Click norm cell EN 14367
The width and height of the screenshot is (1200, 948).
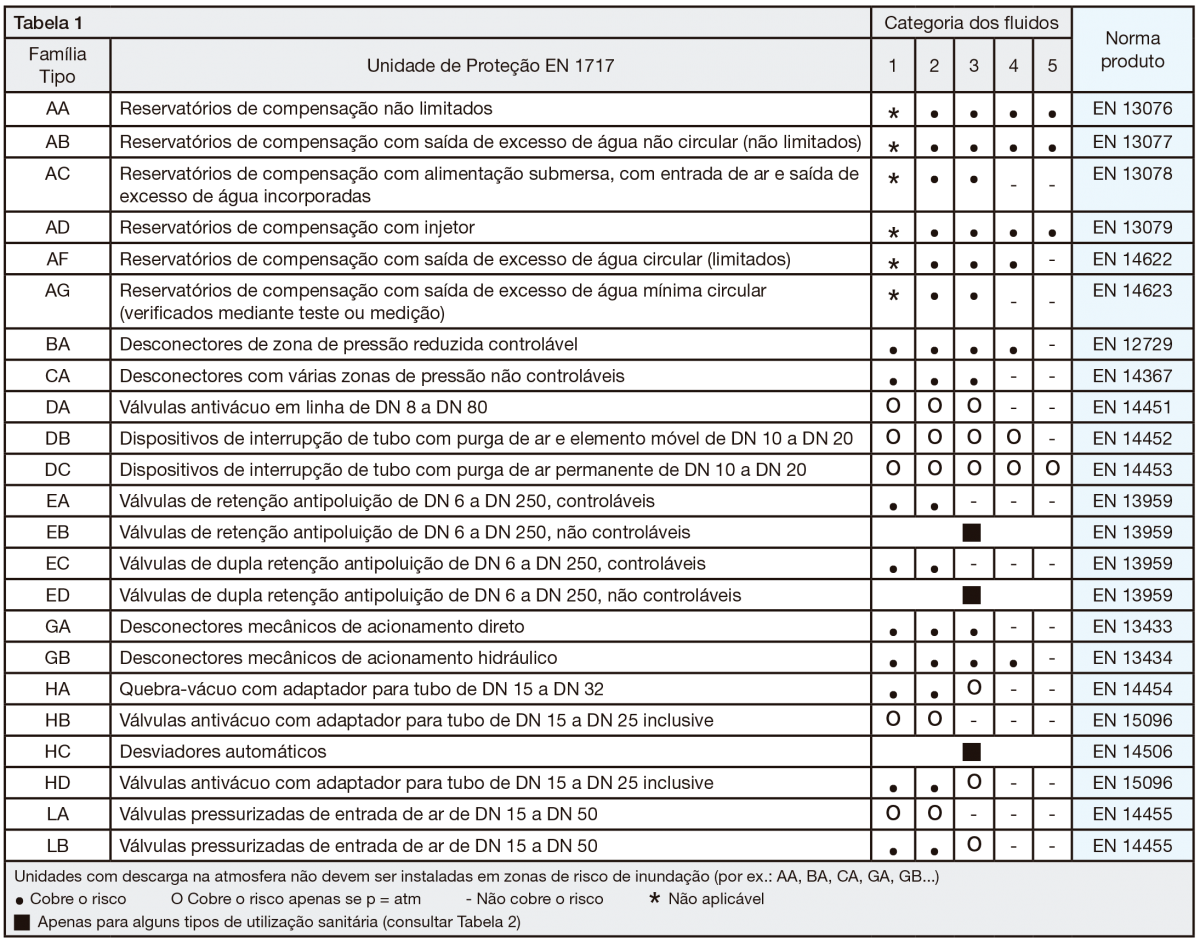point(1133,375)
